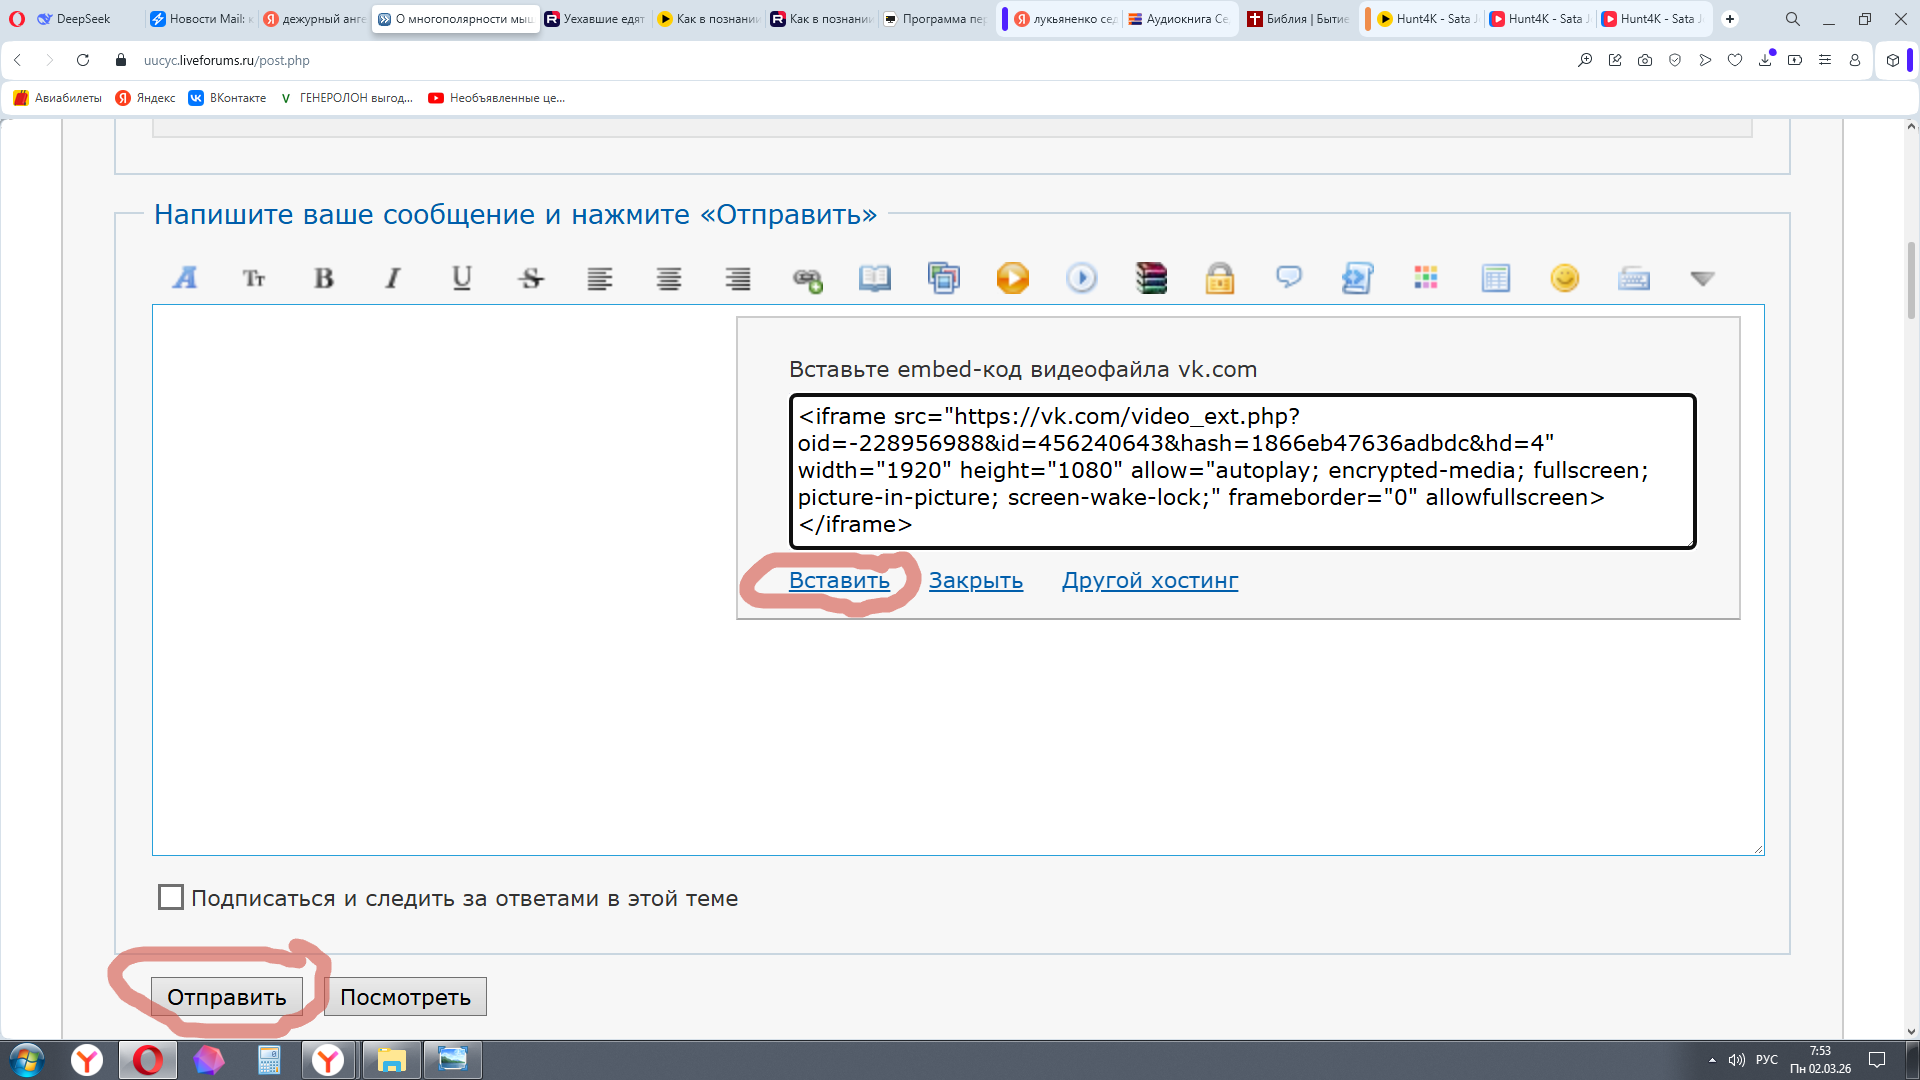1920x1080 pixels.
Task: Click the strikethrough formatting icon
Action: pyautogui.click(x=531, y=278)
